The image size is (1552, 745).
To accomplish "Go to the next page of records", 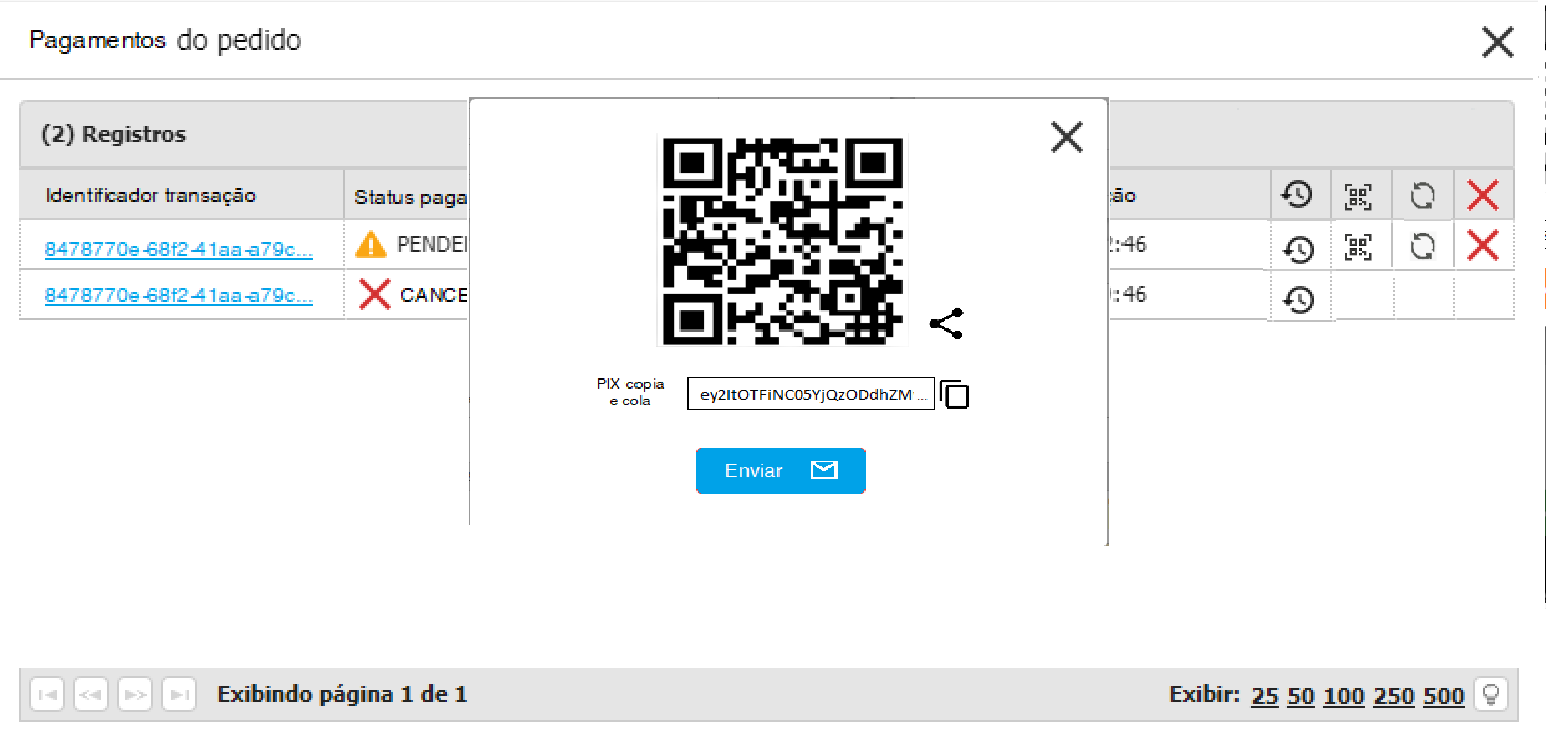I will (135, 694).
